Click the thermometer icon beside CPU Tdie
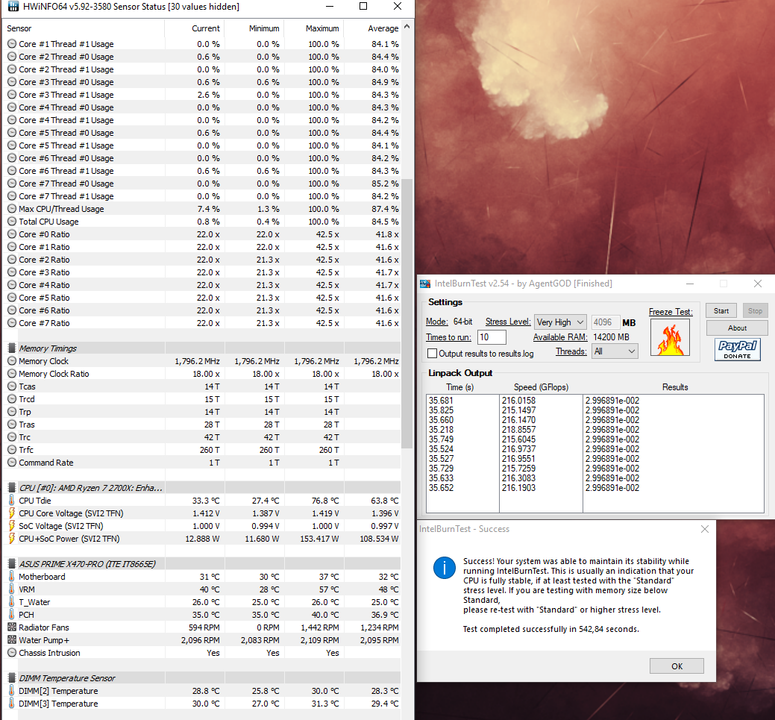The width and height of the screenshot is (775, 720). (x=12, y=500)
